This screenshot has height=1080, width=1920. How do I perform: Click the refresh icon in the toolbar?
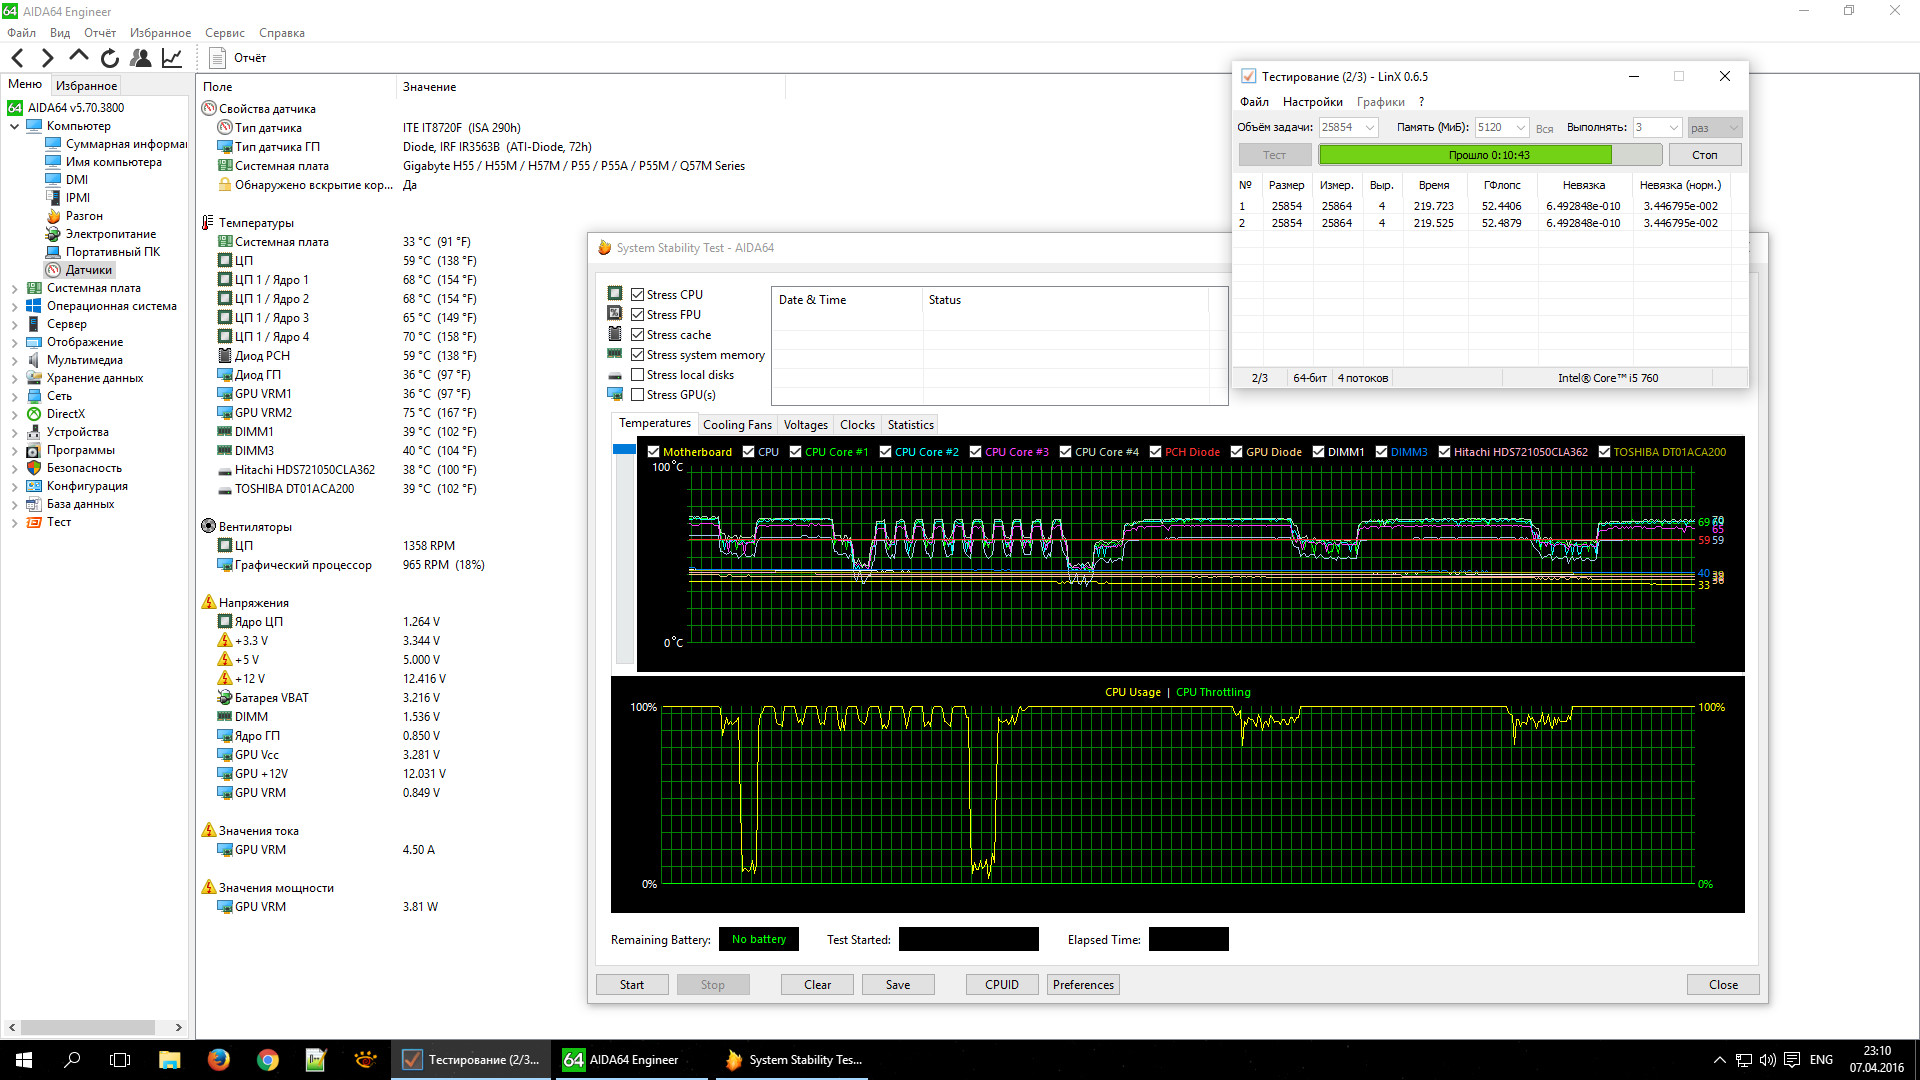110,58
